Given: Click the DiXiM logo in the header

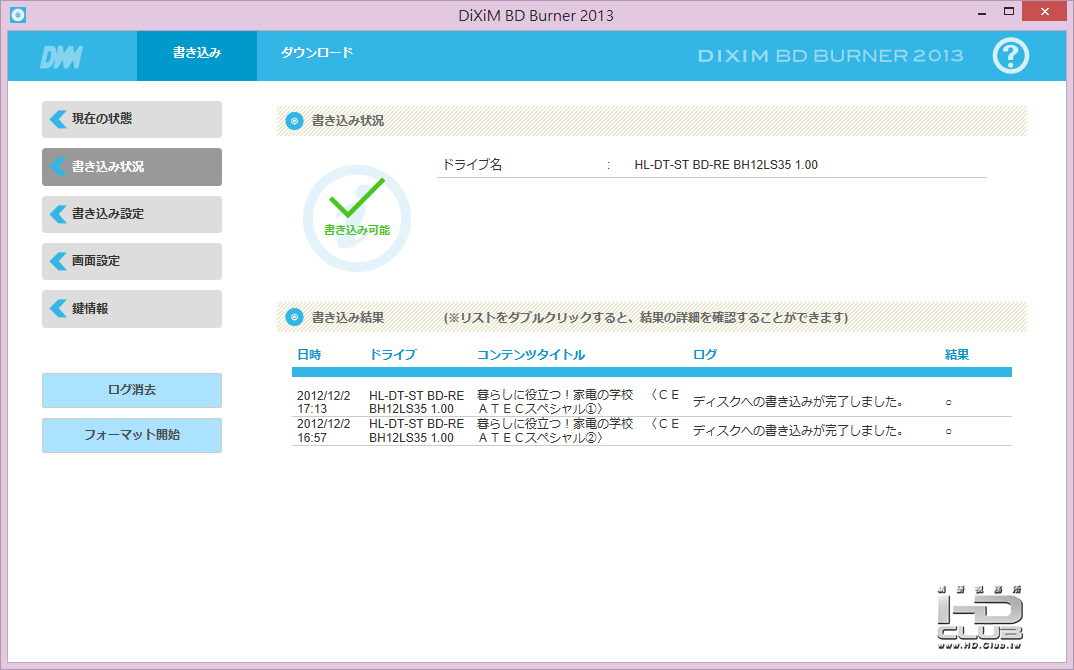Looking at the screenshot, I should click(62, 57).
